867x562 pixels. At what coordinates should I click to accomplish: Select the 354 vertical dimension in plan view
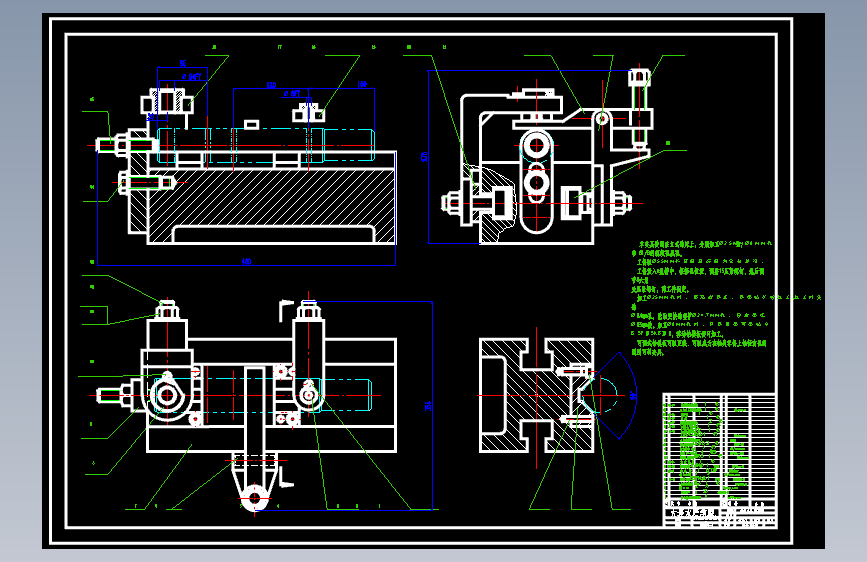pyautogui.click(x=428, y=406)
